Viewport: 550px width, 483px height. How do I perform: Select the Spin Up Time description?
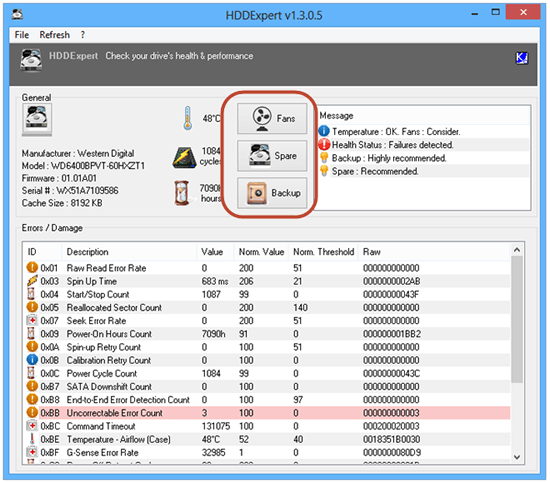pos(92,281)
